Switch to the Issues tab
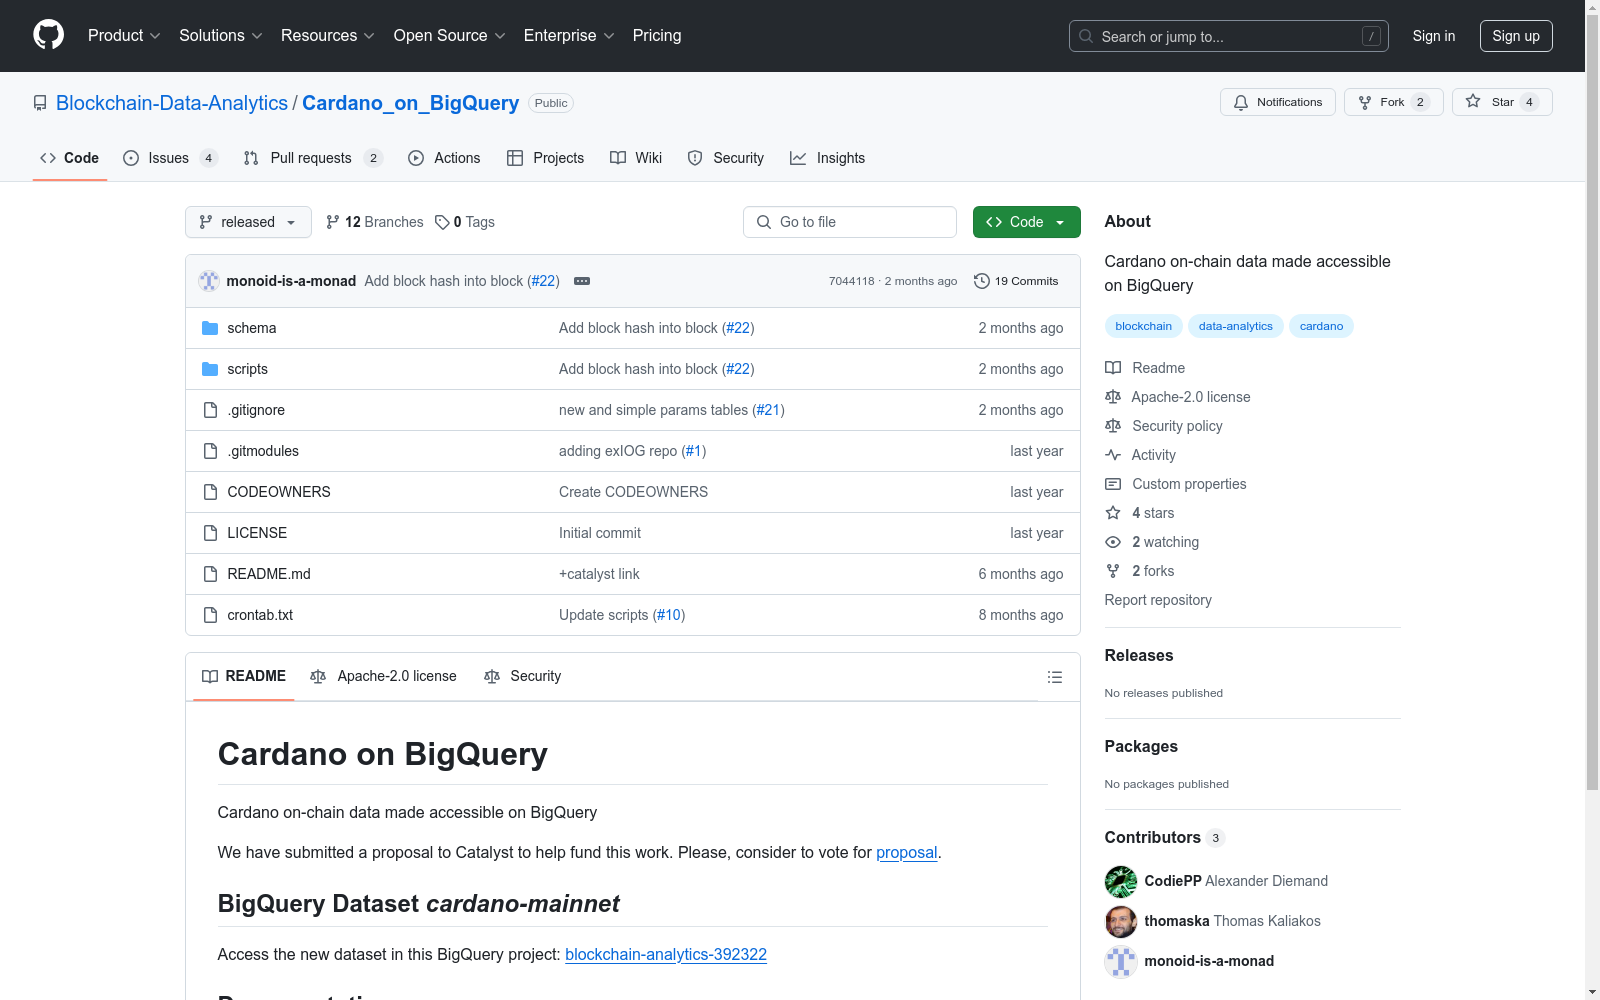This screenshot has height=1000, width=1600. tap(170, 158)
